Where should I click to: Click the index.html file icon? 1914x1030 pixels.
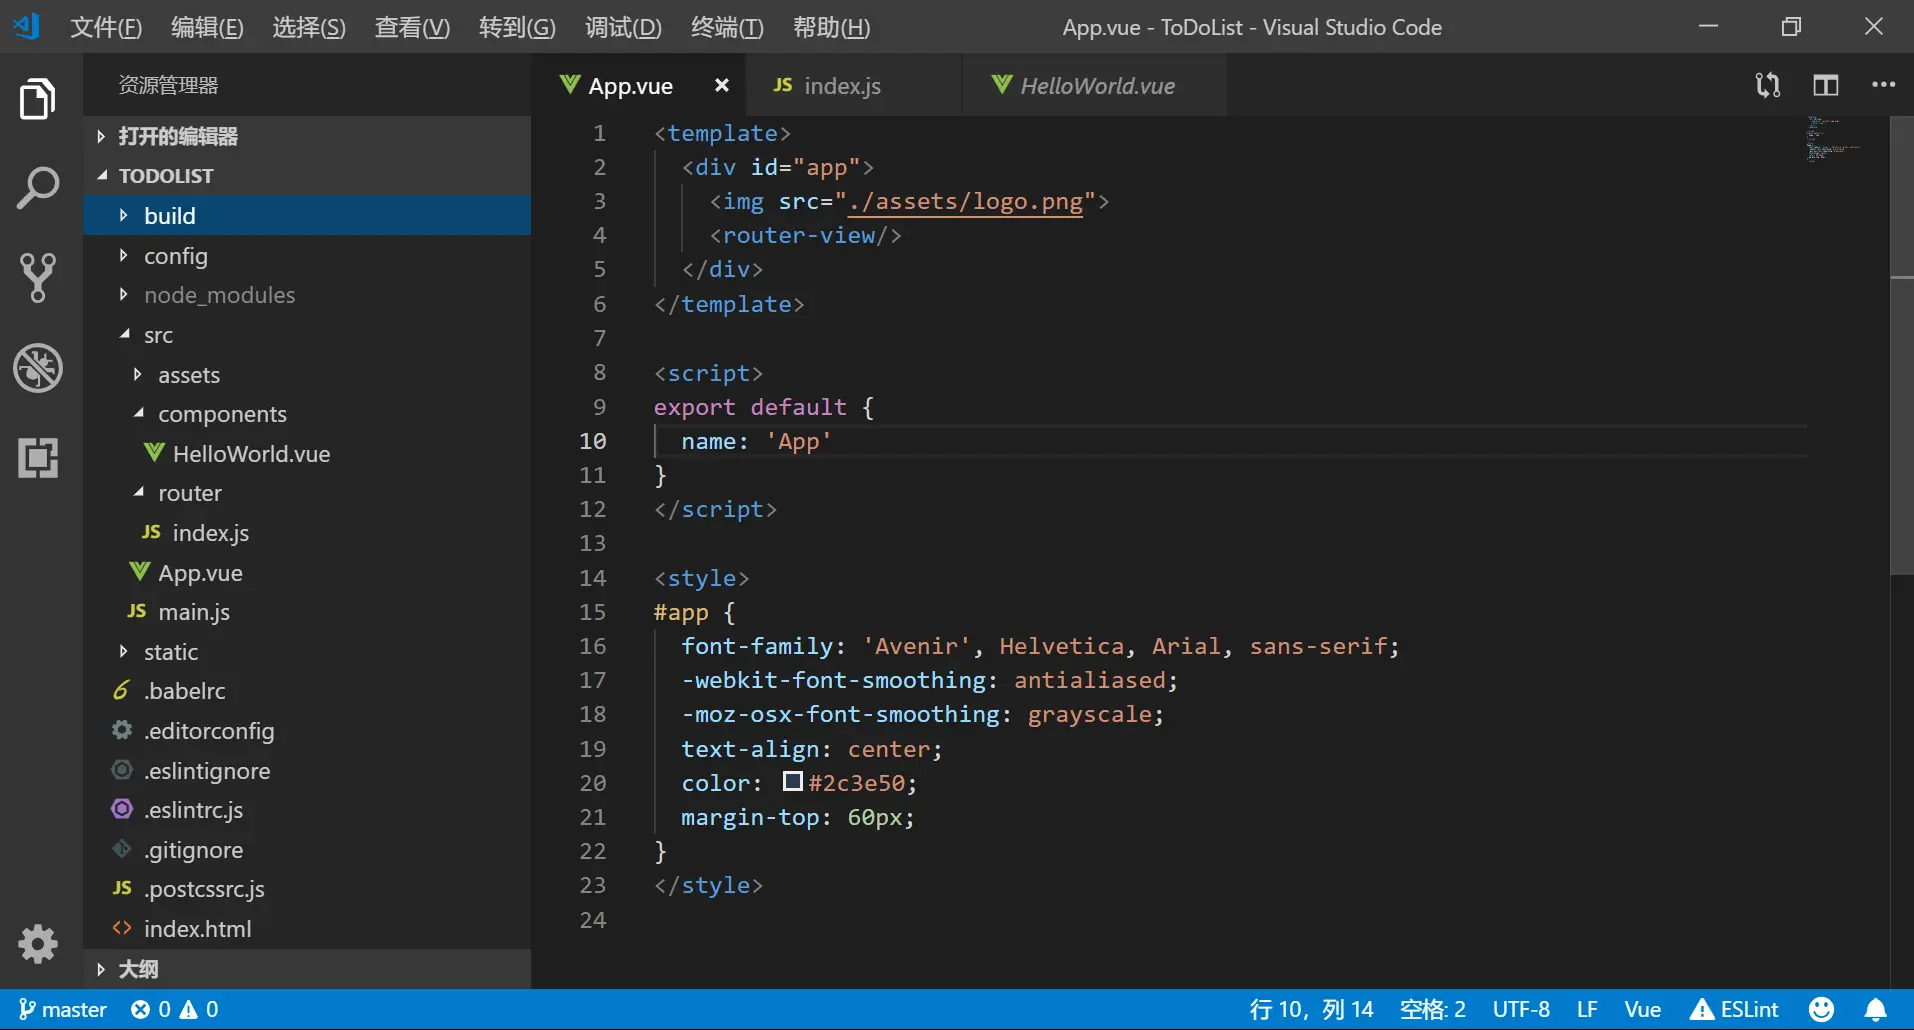pyautogui.click(x=122, y=928)
